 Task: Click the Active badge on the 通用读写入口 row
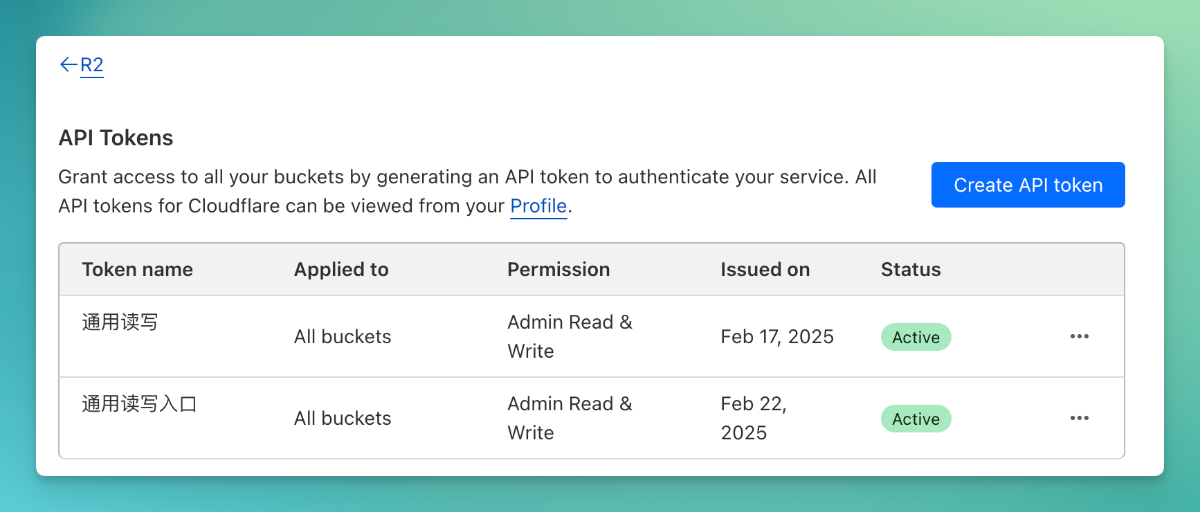pos(916,419)
